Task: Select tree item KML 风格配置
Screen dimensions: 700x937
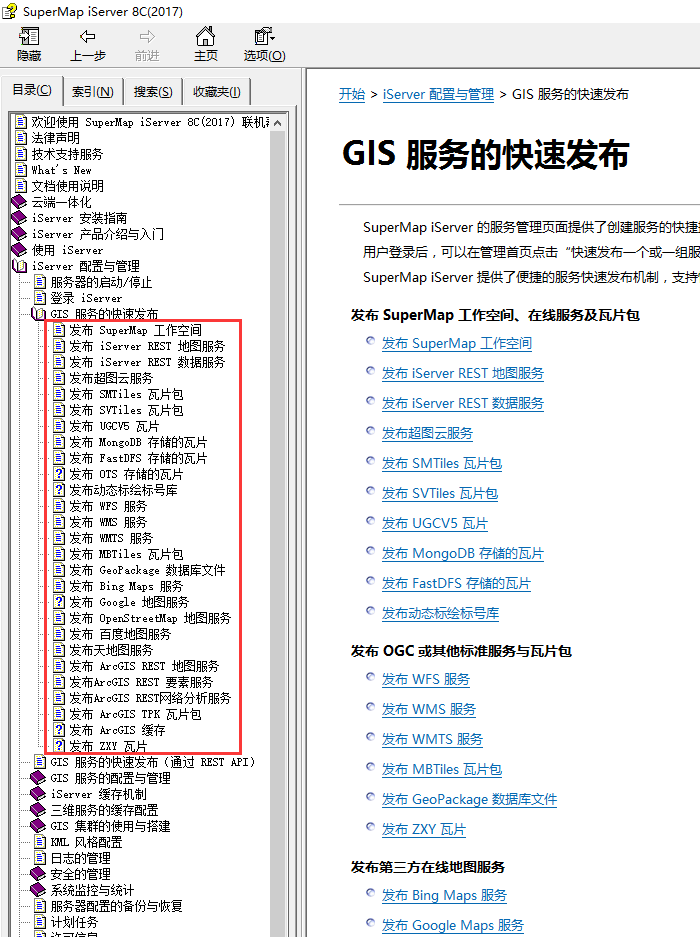Action: tap(86, 842)
